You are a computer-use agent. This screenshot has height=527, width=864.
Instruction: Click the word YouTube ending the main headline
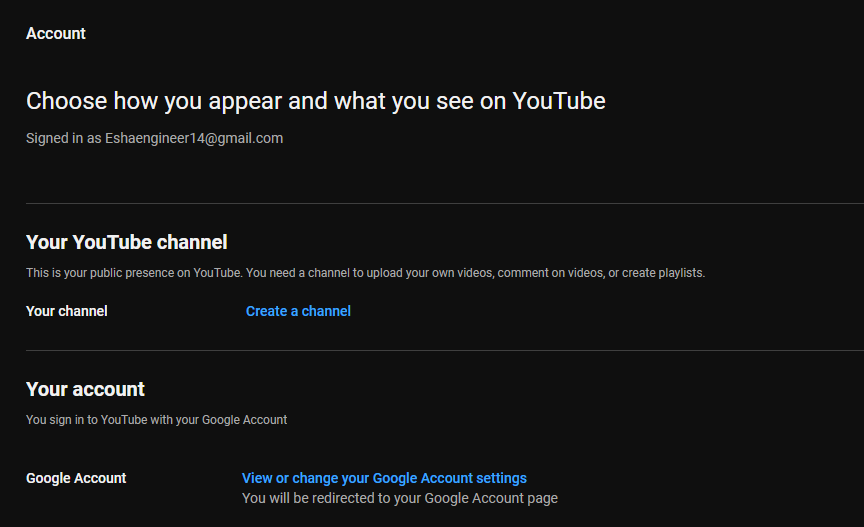tap(559, 101)
